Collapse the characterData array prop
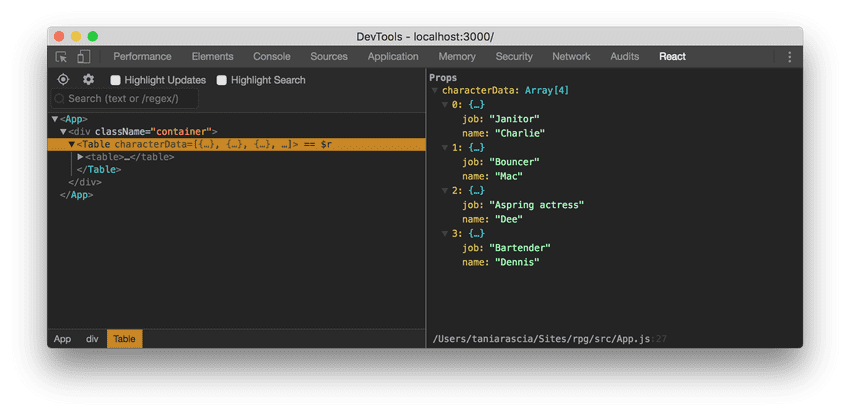The width and height of the screenshot is (850, 415). pos(434,91)
